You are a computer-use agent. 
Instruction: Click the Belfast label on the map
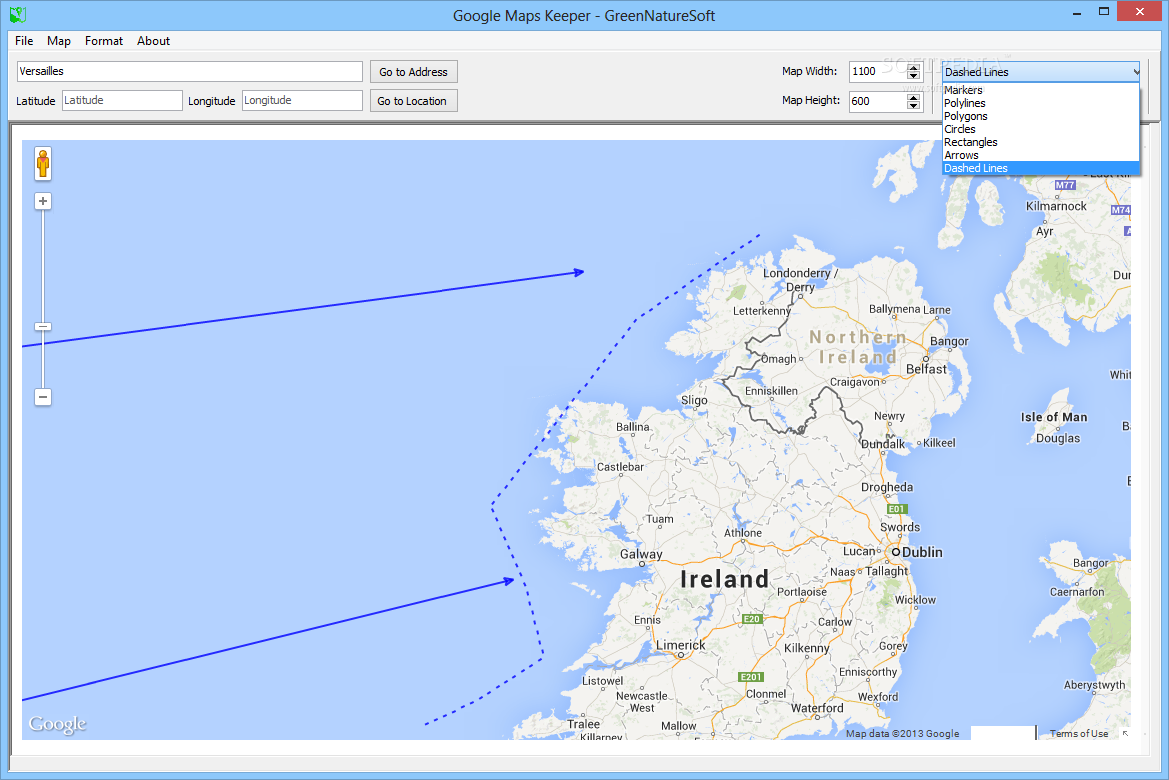[926, 369]
